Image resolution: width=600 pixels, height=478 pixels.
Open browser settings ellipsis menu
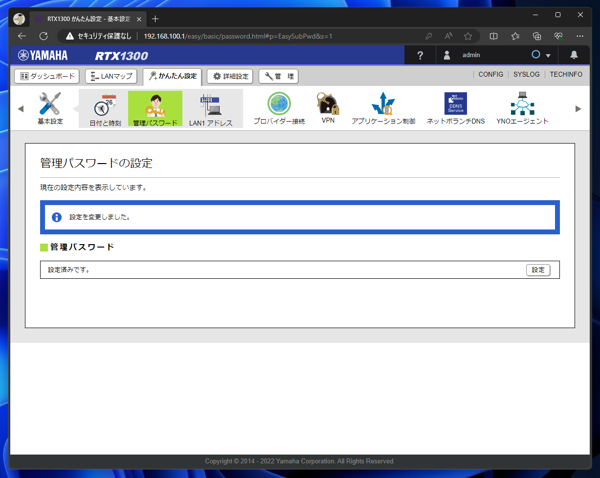click(580, 36)
